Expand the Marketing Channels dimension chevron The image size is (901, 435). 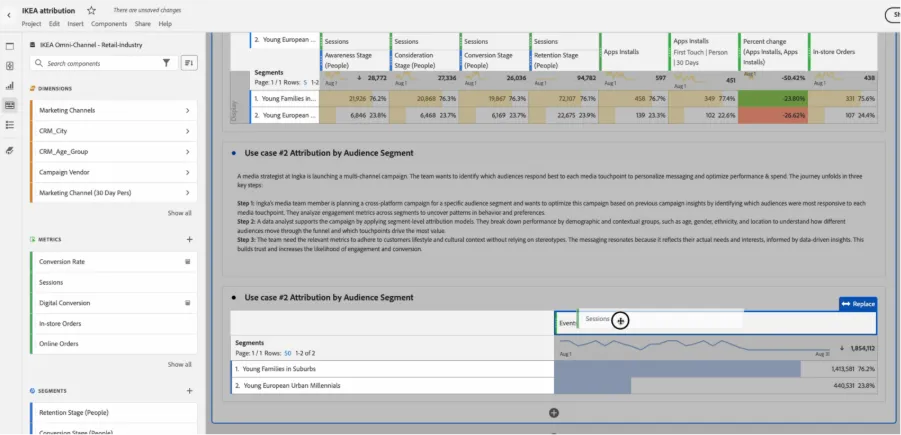(187, 110)
